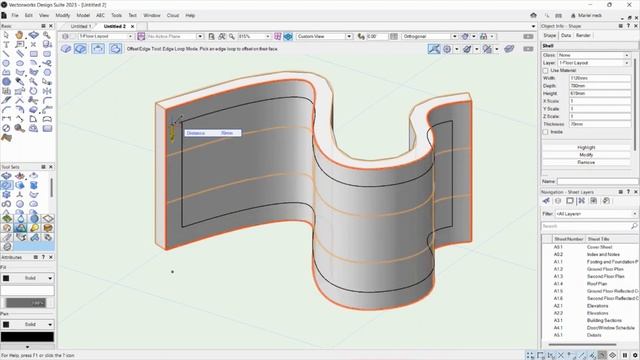Select the Rectangle tool

pyautogui.click(x=33, y=54)
